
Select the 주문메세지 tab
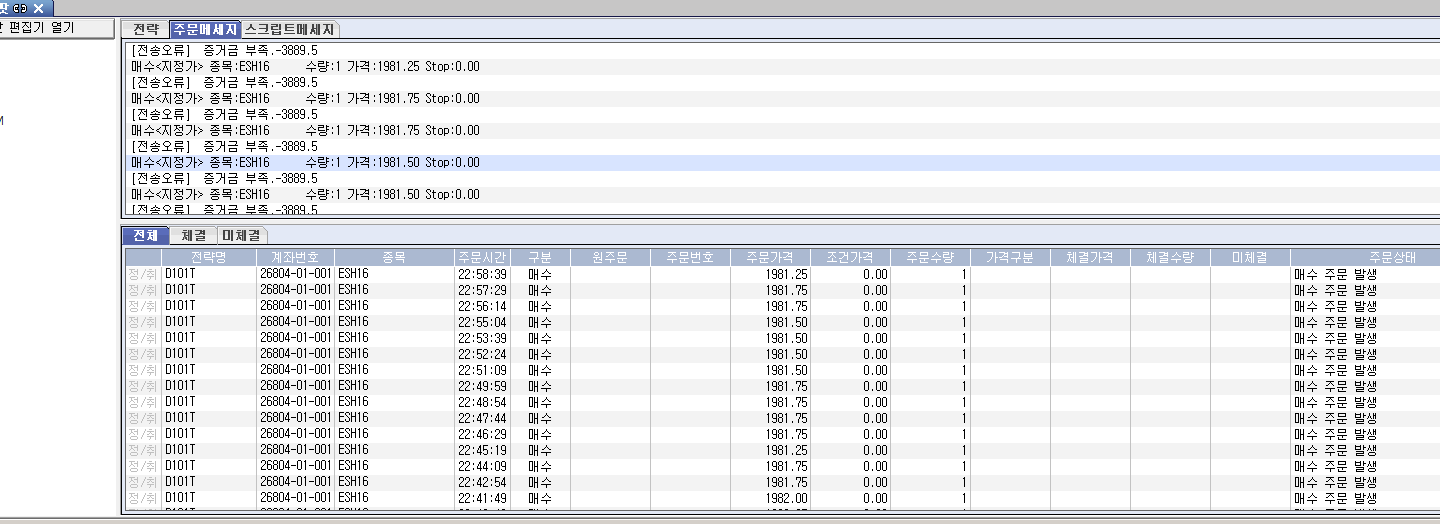point(205,30)
